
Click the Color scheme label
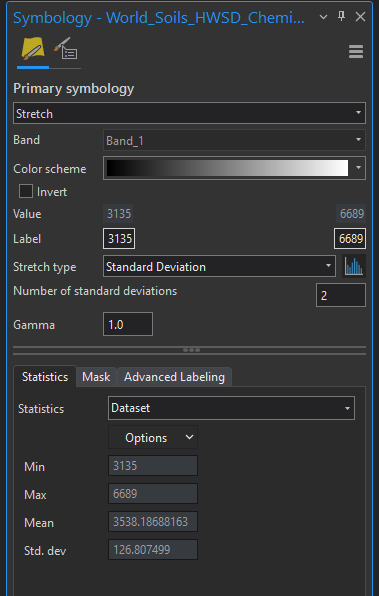click(x=50, y=169)
